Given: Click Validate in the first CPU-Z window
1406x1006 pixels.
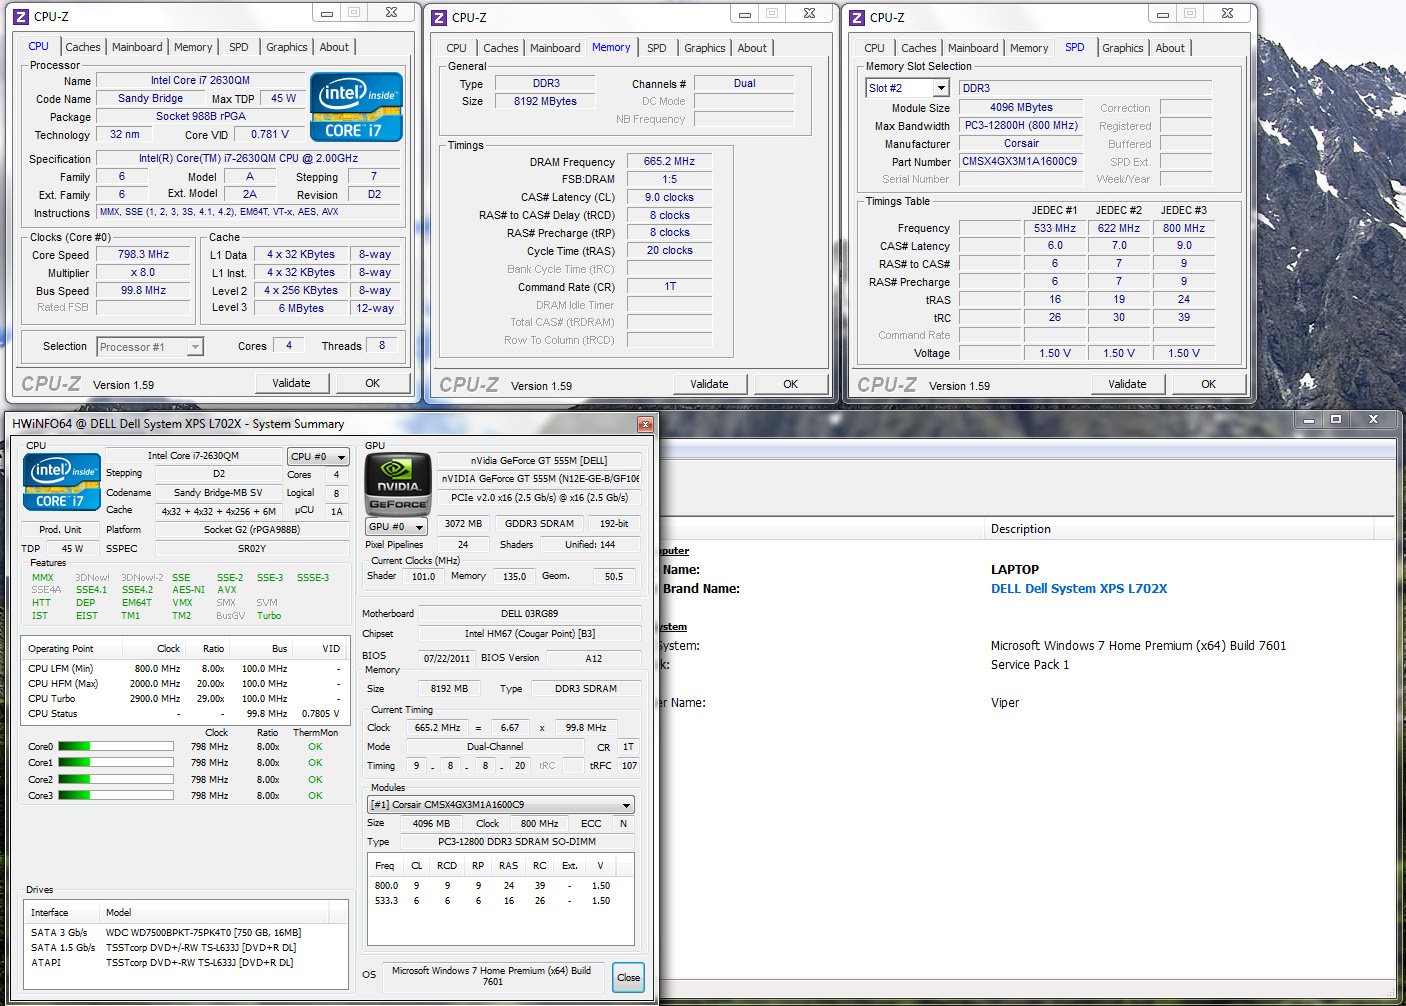Looking at the screenshot, I should [291, 383].
